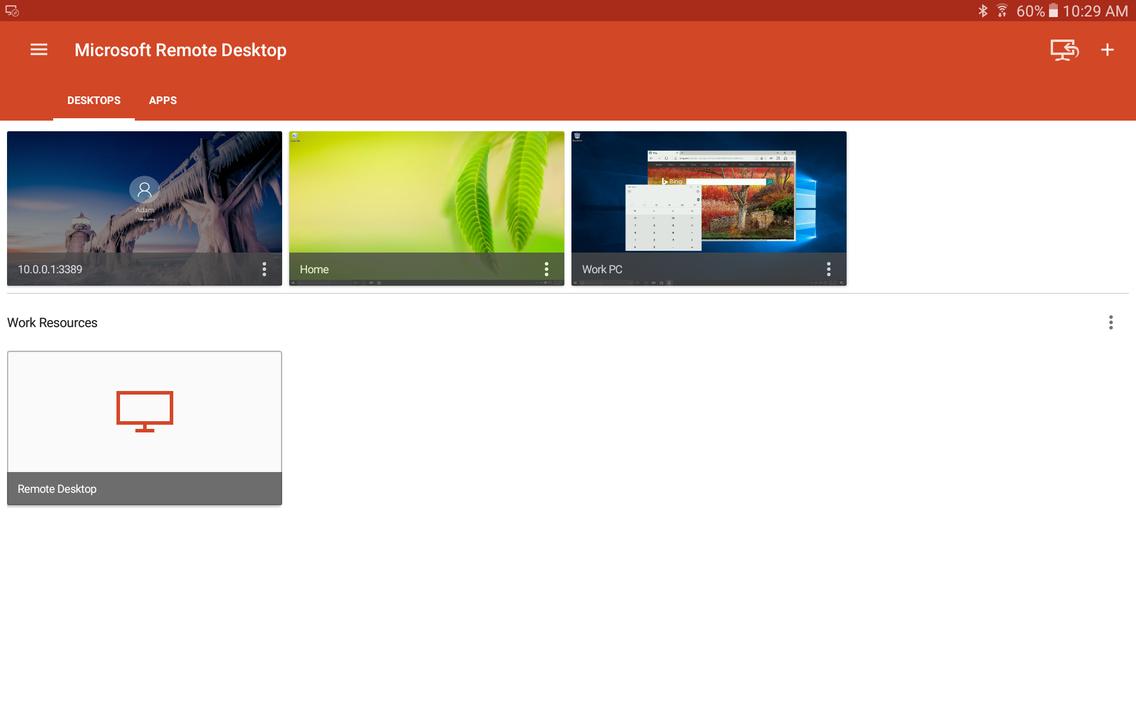
Task: Open the overflow menu on the 10.0.0.1:3389 tile
Action: (x=264, y=268)
